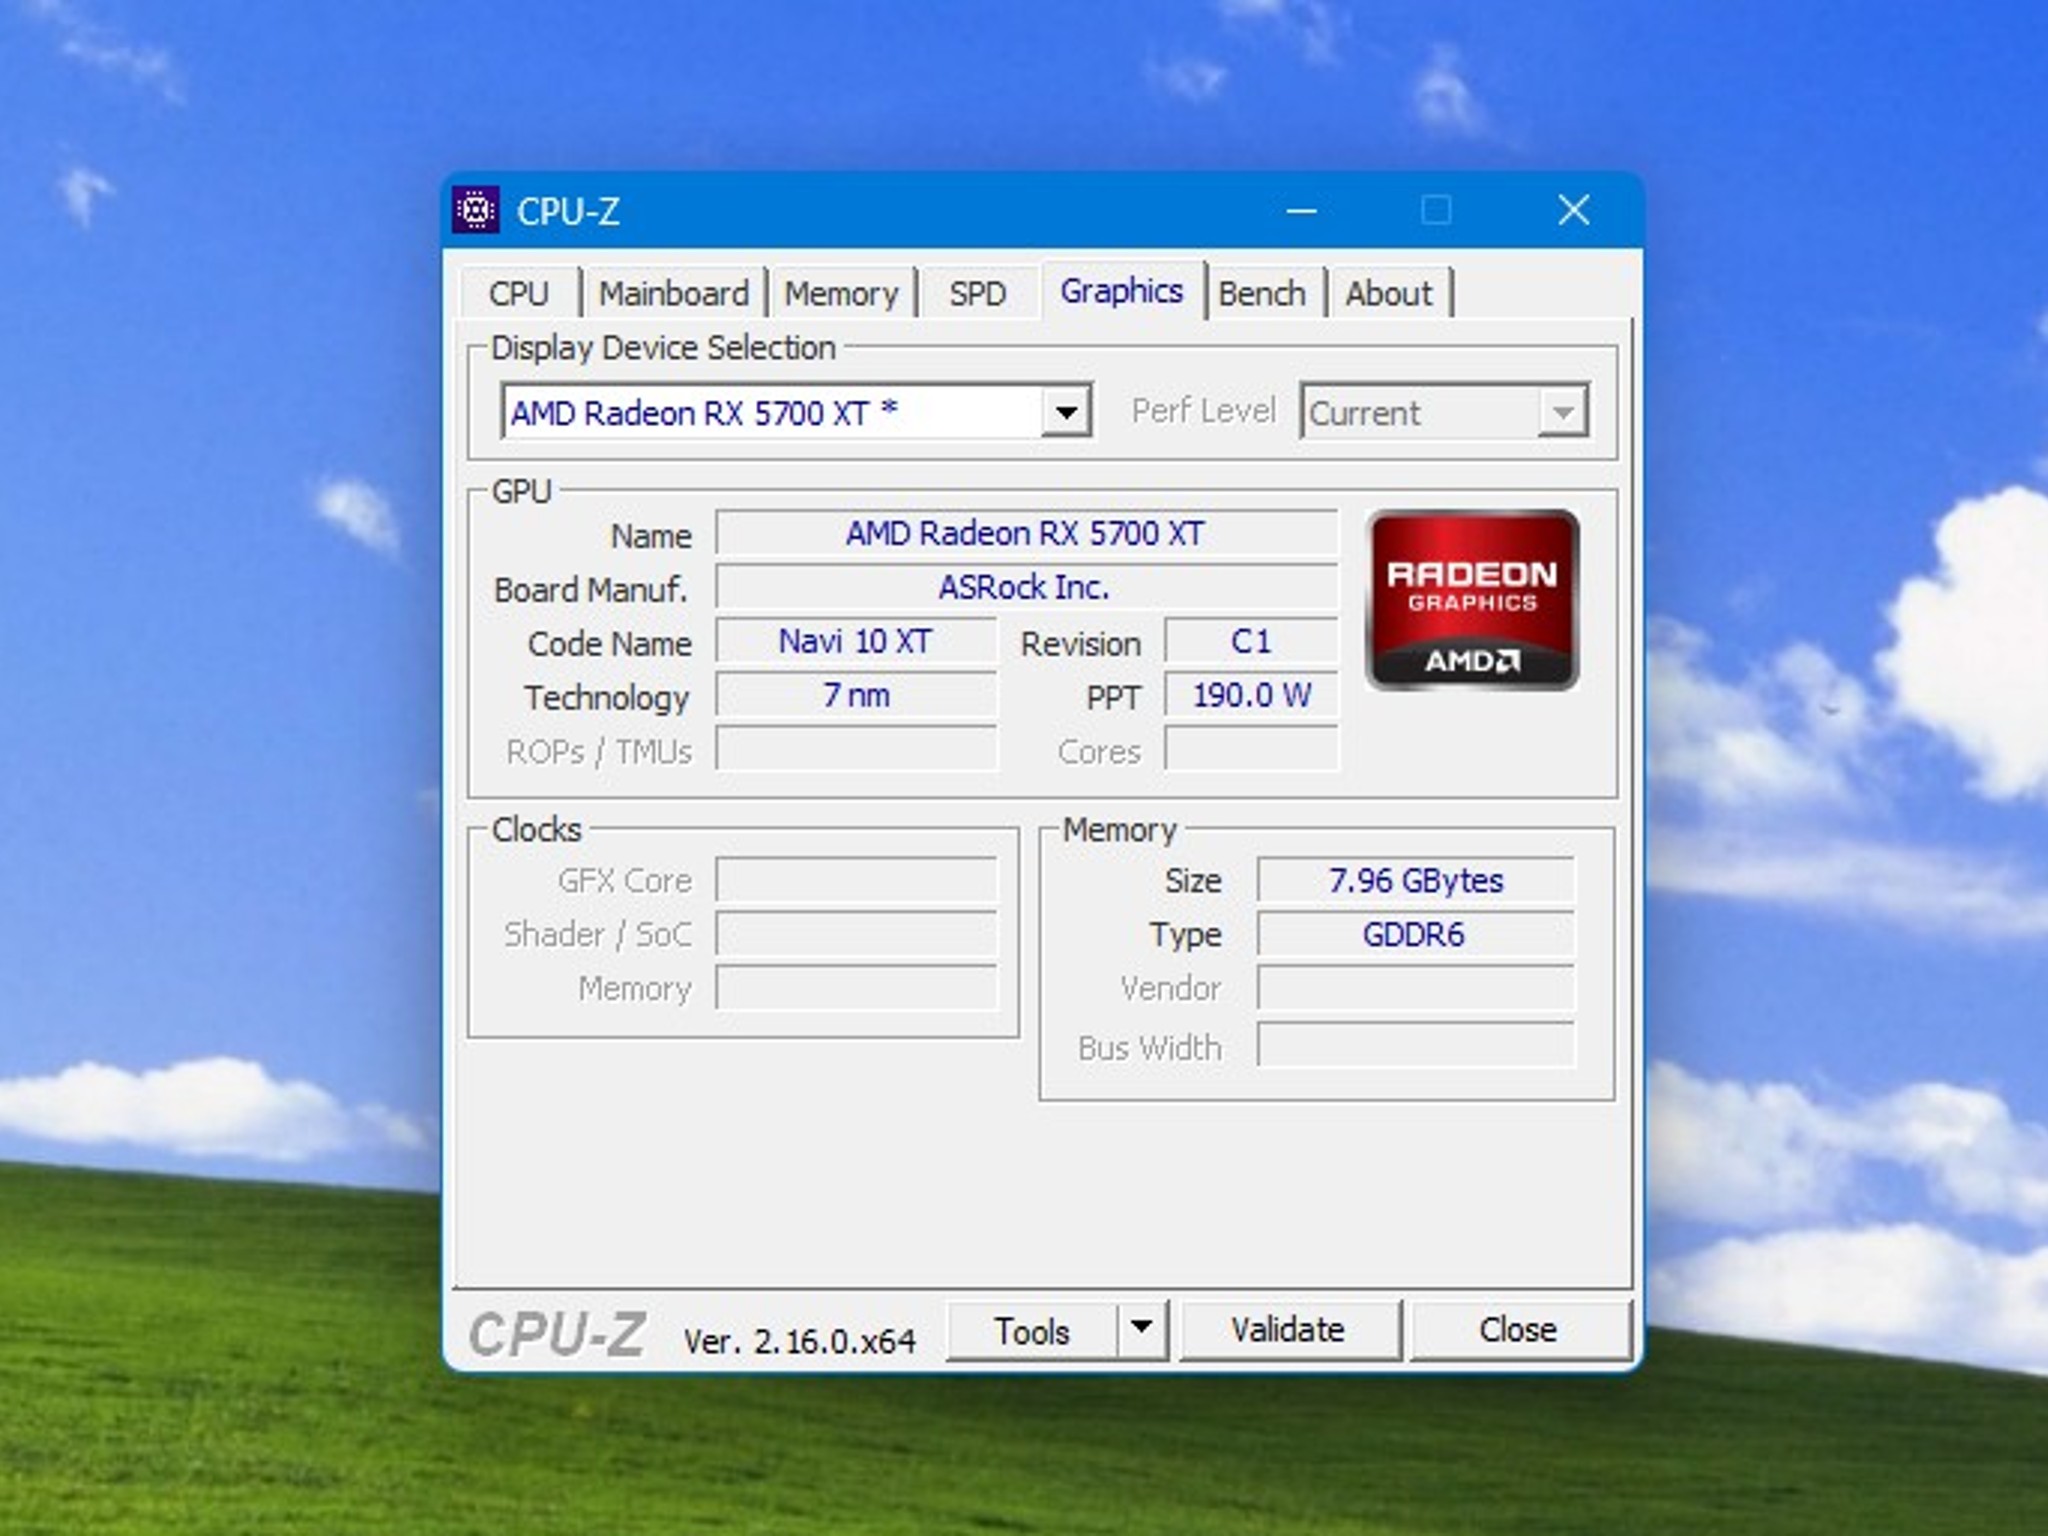Click the Radeon Graphics AMD logo
2048x1536 pixels.
[x=1472, y=599]
